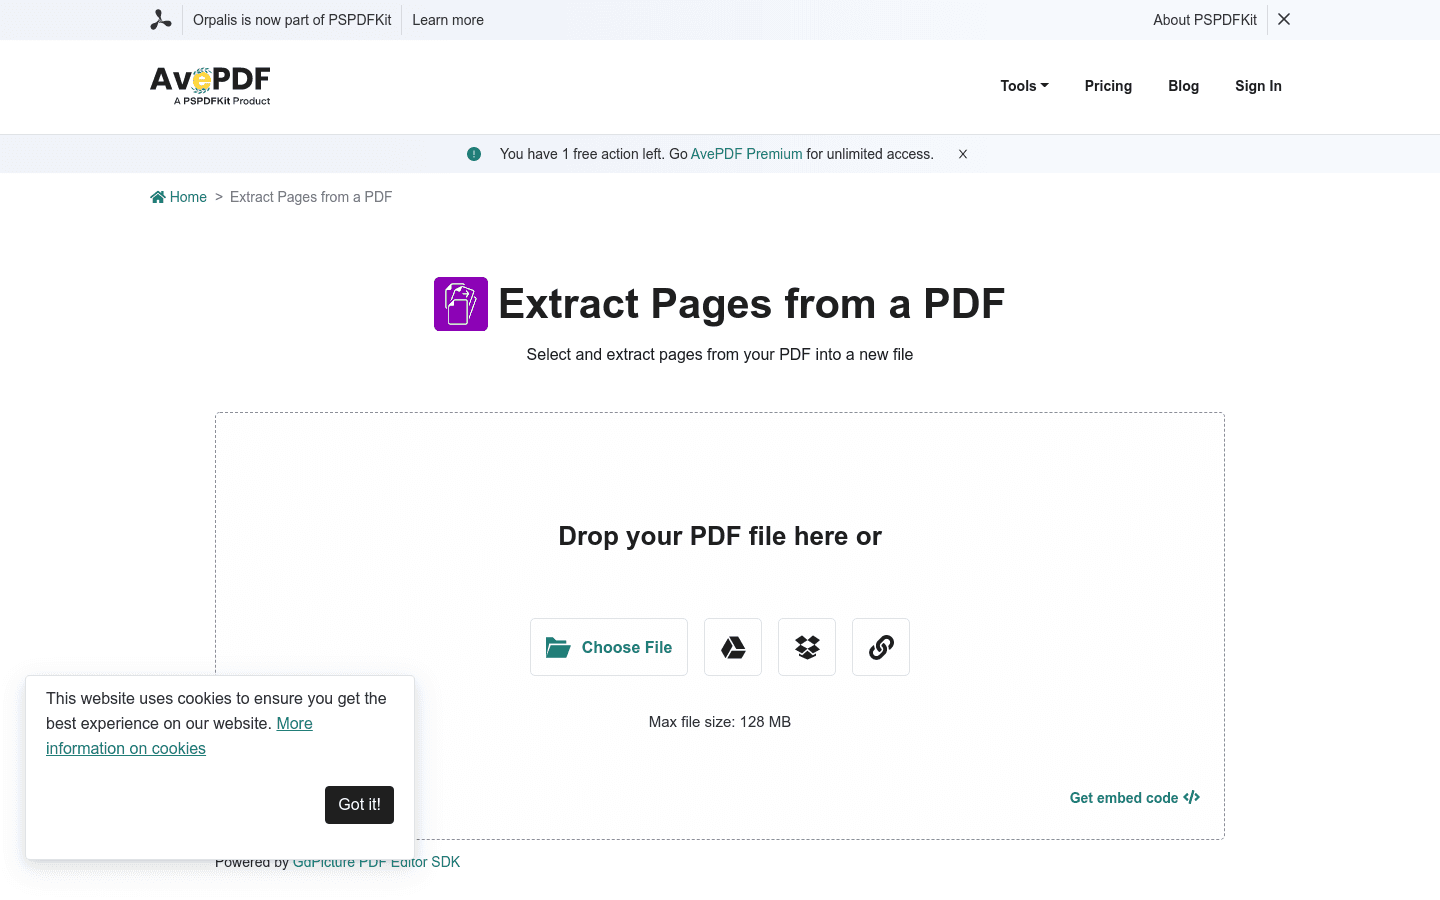
Task: Click the AvePDF logo
Action: 209,86
